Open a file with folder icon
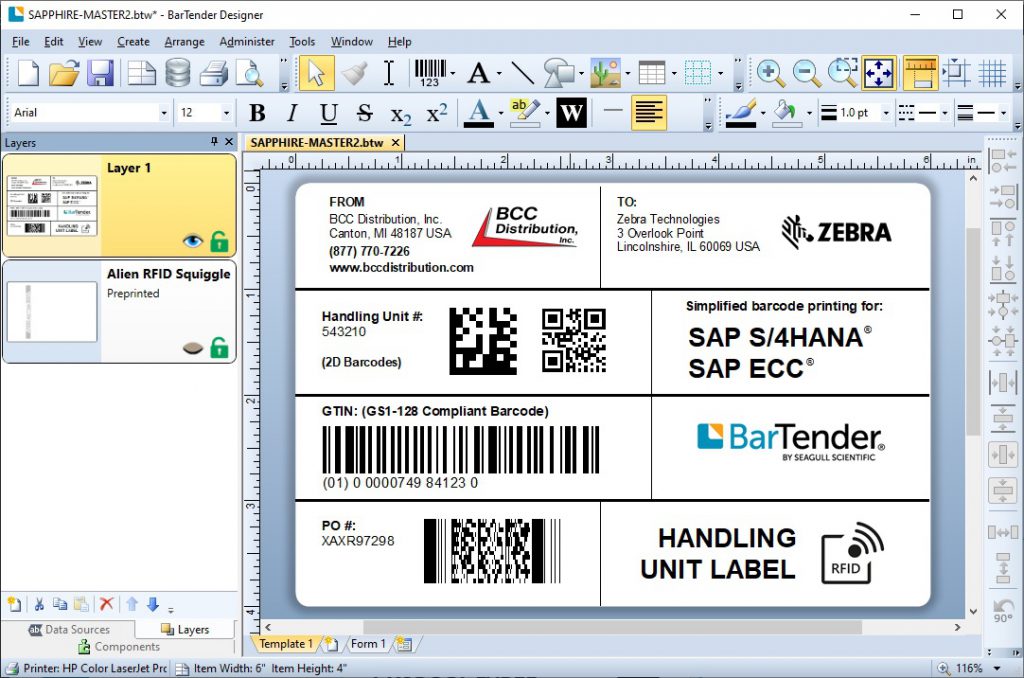 point(64,73)
